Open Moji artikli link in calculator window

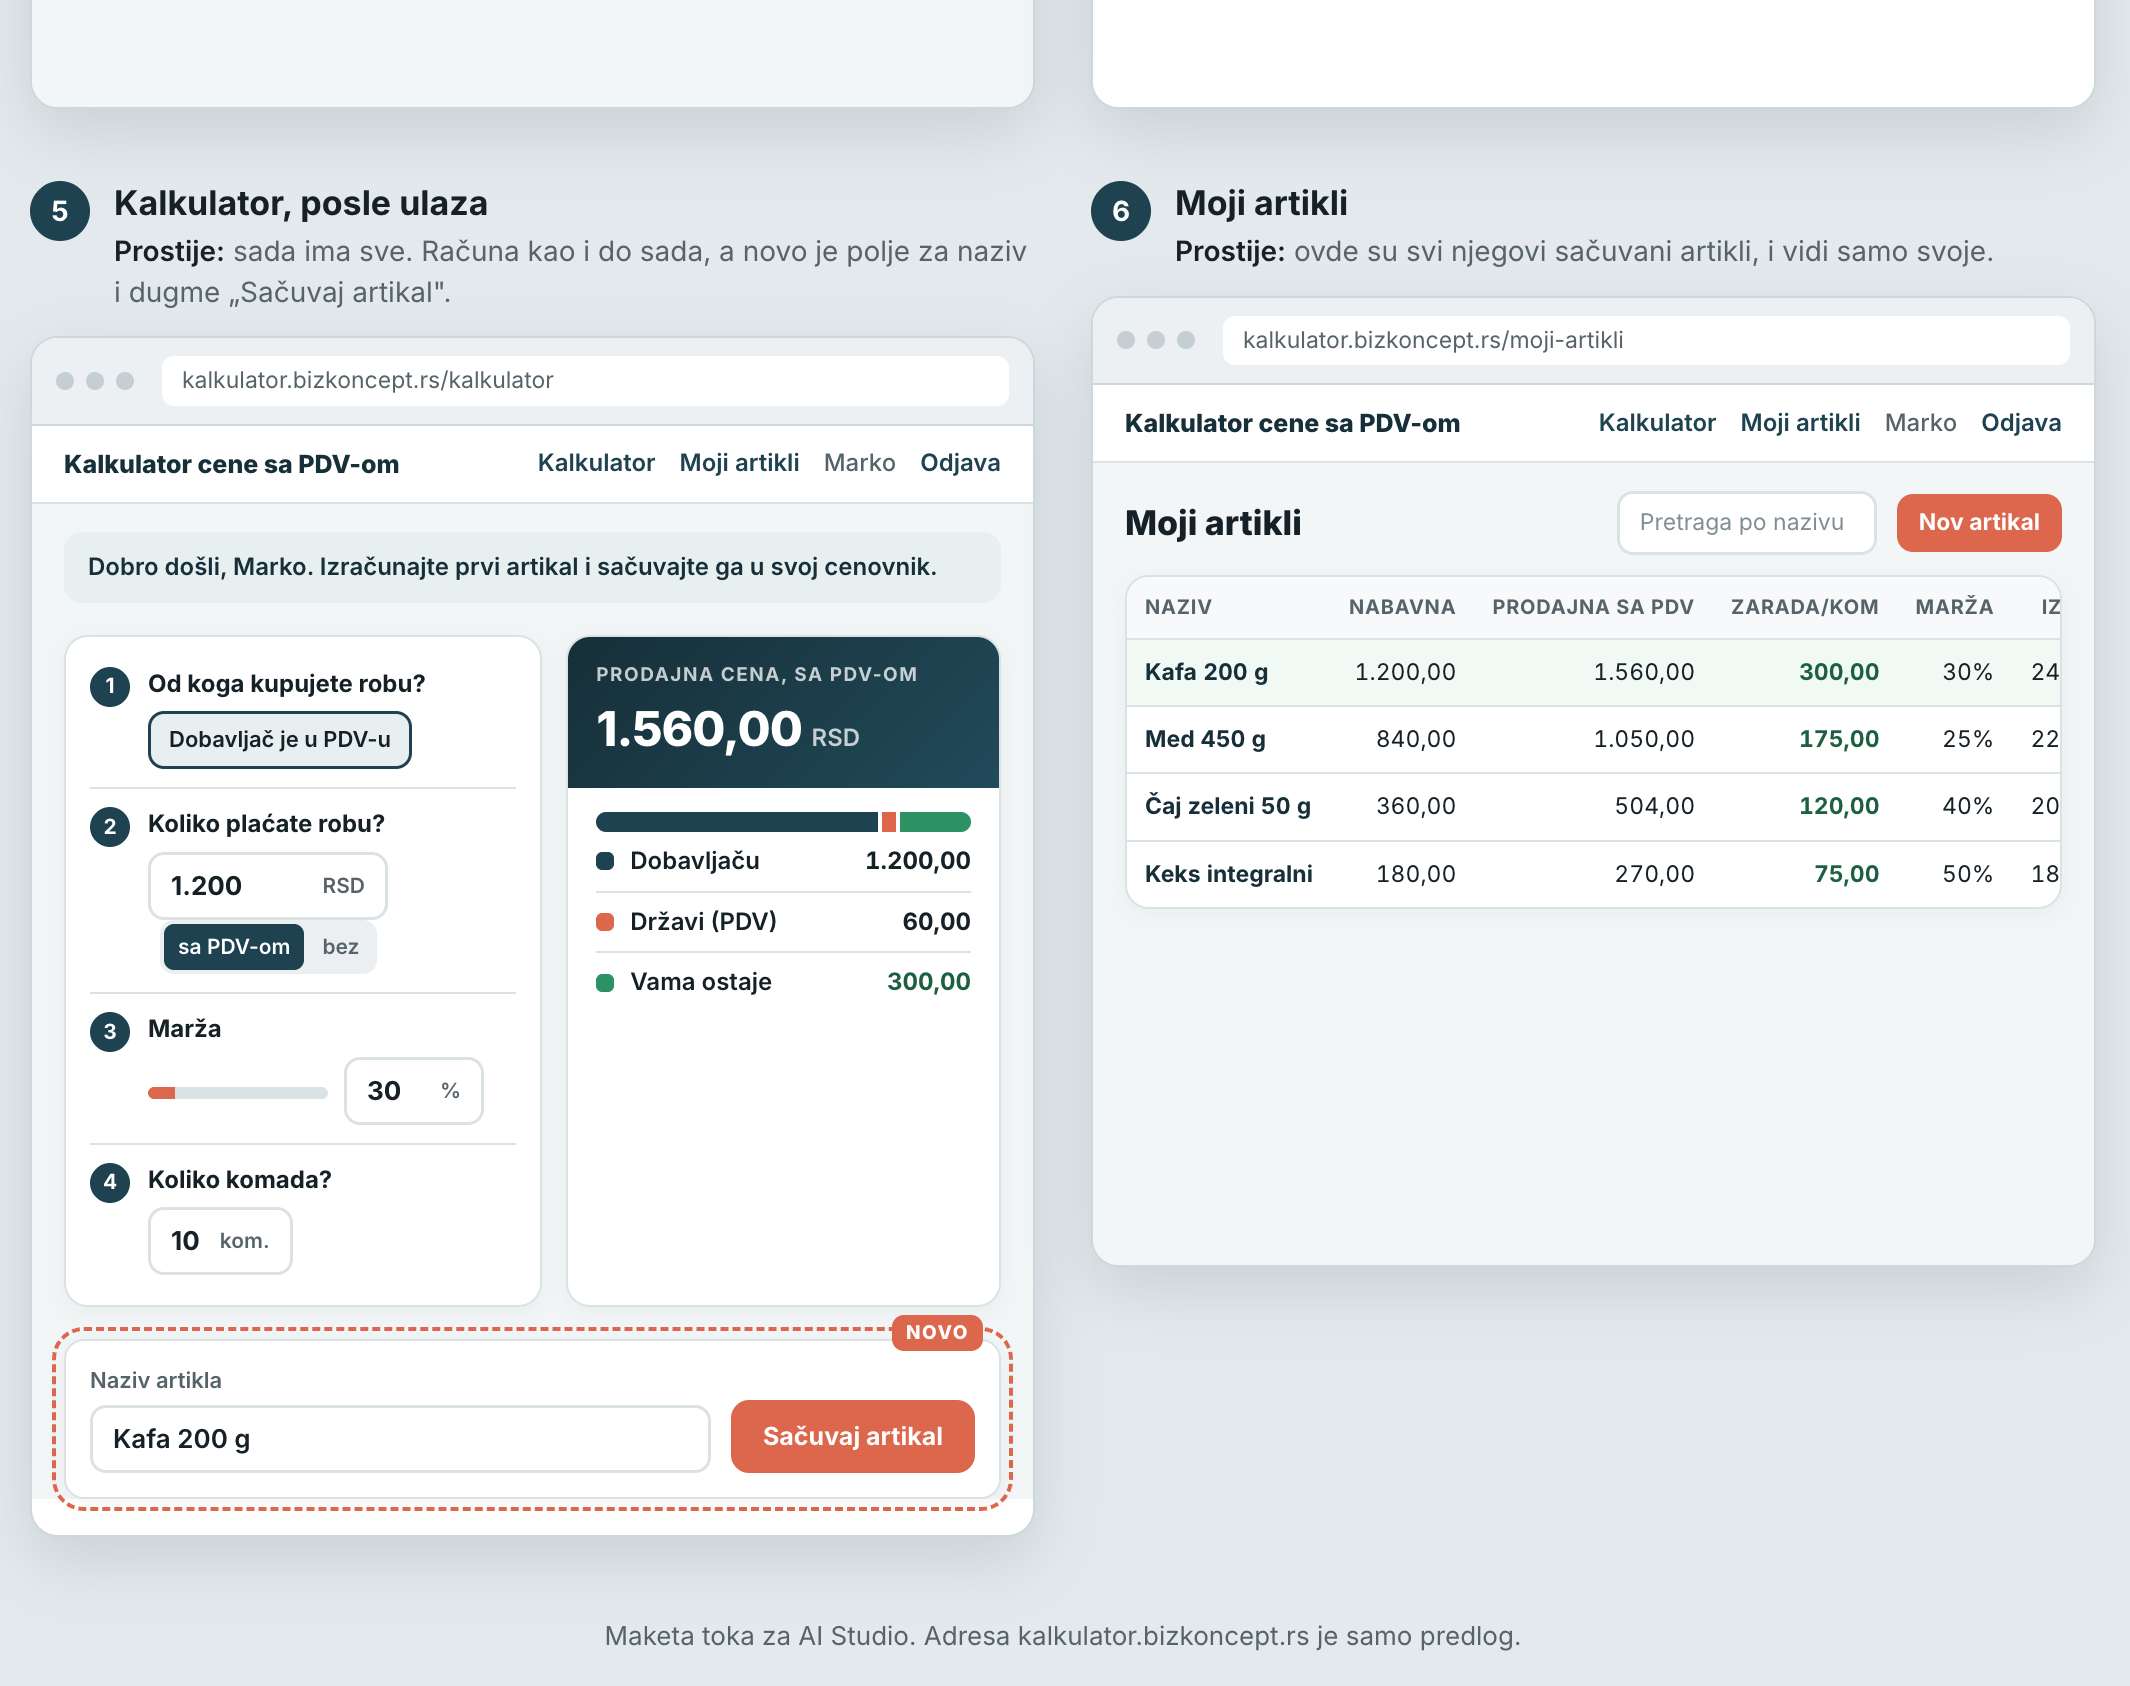pos(739,463)
